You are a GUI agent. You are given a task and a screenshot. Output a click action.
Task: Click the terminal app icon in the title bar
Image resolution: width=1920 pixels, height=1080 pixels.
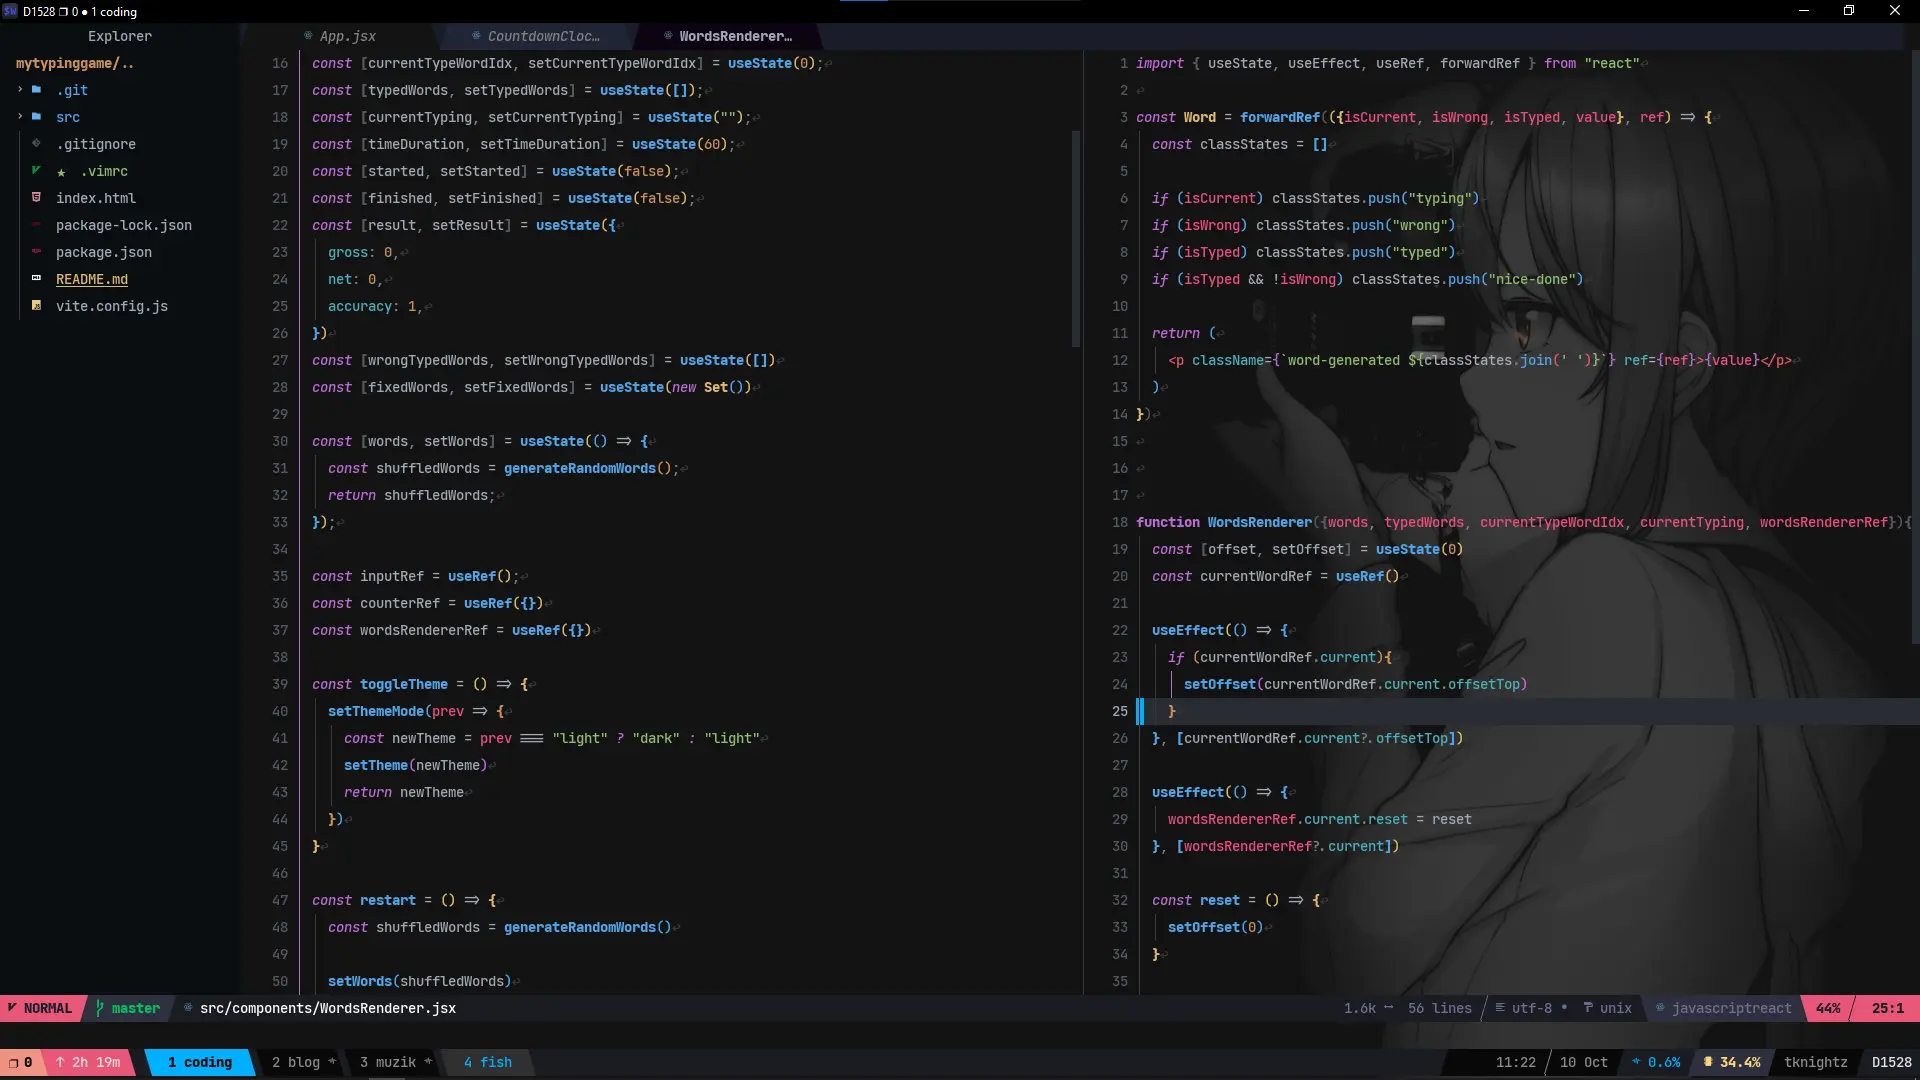10,11
